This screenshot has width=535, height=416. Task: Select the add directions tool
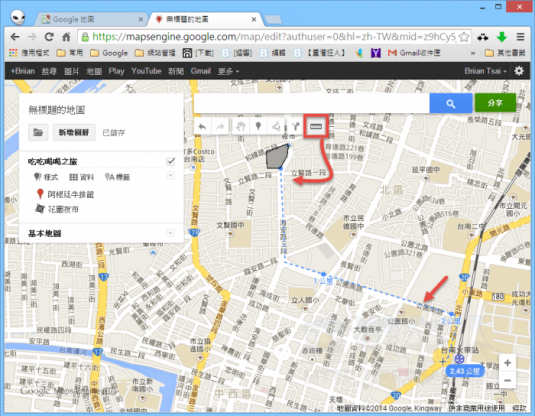pyautogui.click(x=295, y=127)
